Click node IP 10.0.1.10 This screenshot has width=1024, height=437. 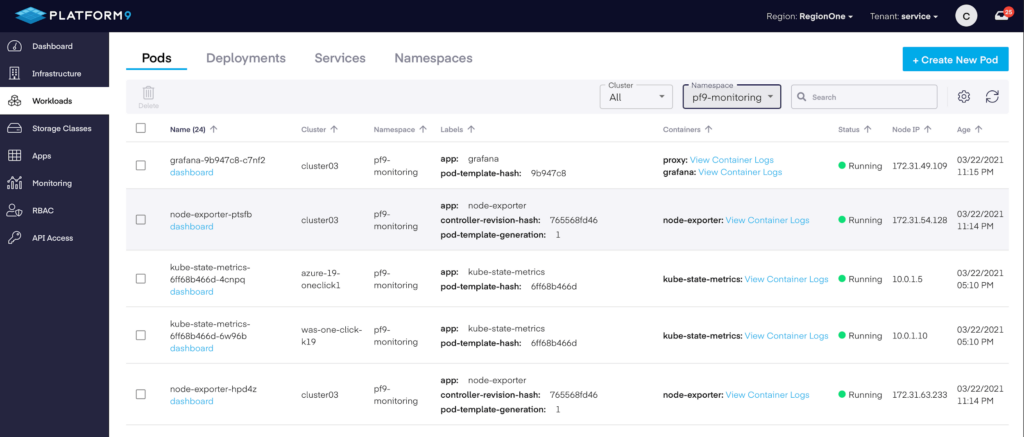(910, 336)
